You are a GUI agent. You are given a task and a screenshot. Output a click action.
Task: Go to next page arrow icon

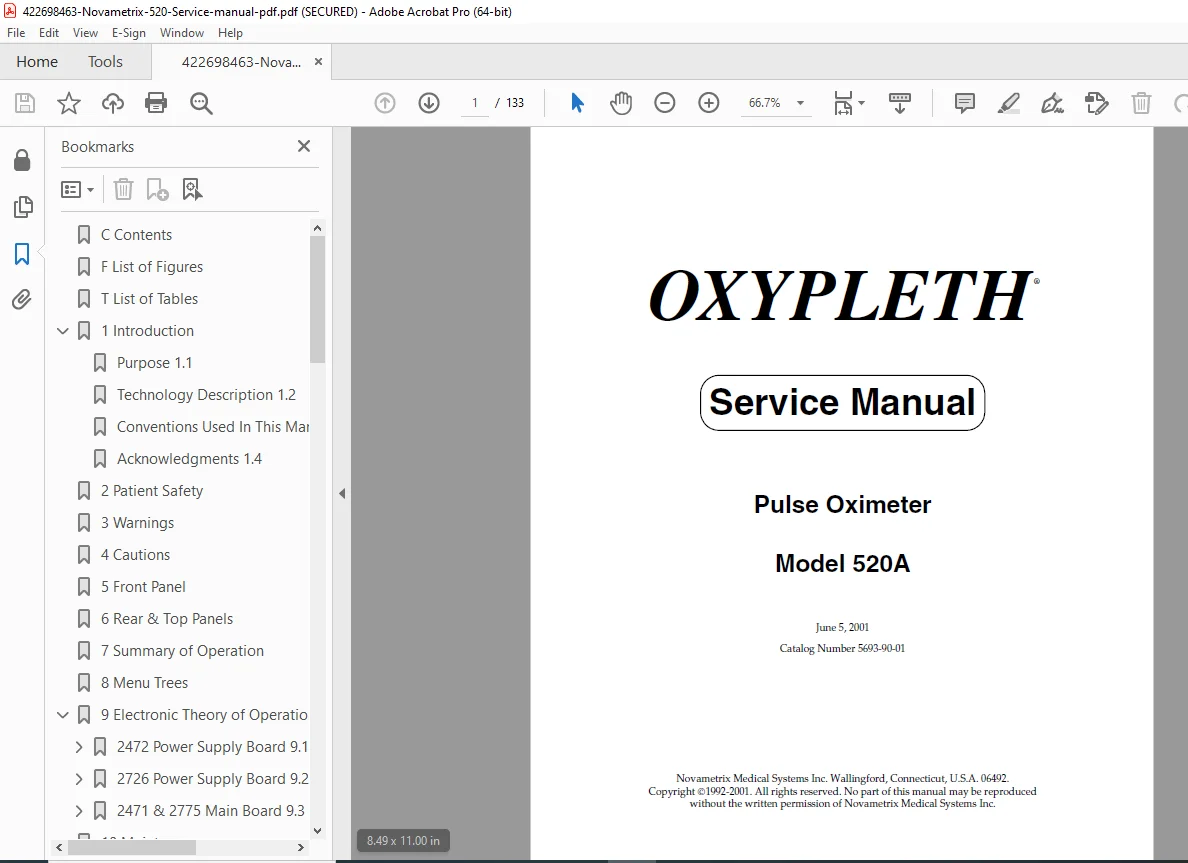point(429,103)
